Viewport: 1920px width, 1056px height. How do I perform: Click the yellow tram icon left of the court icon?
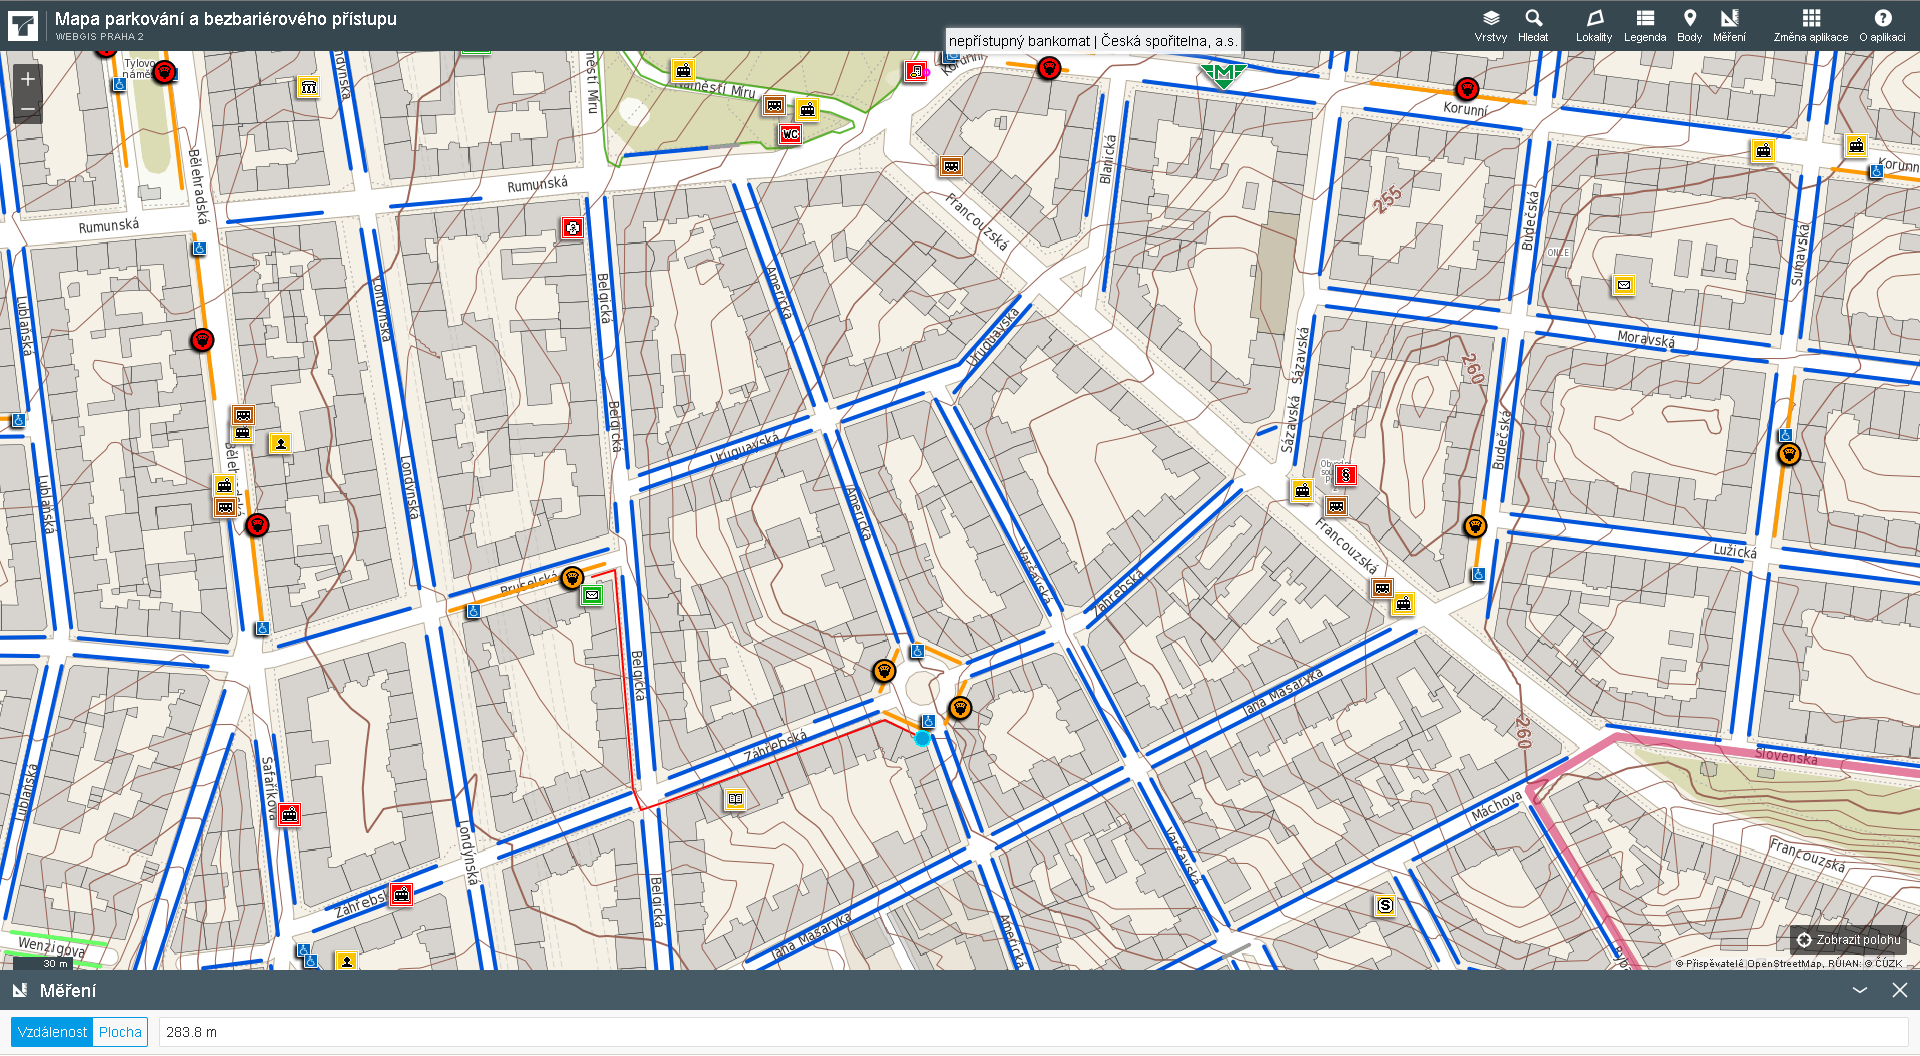1302,490
